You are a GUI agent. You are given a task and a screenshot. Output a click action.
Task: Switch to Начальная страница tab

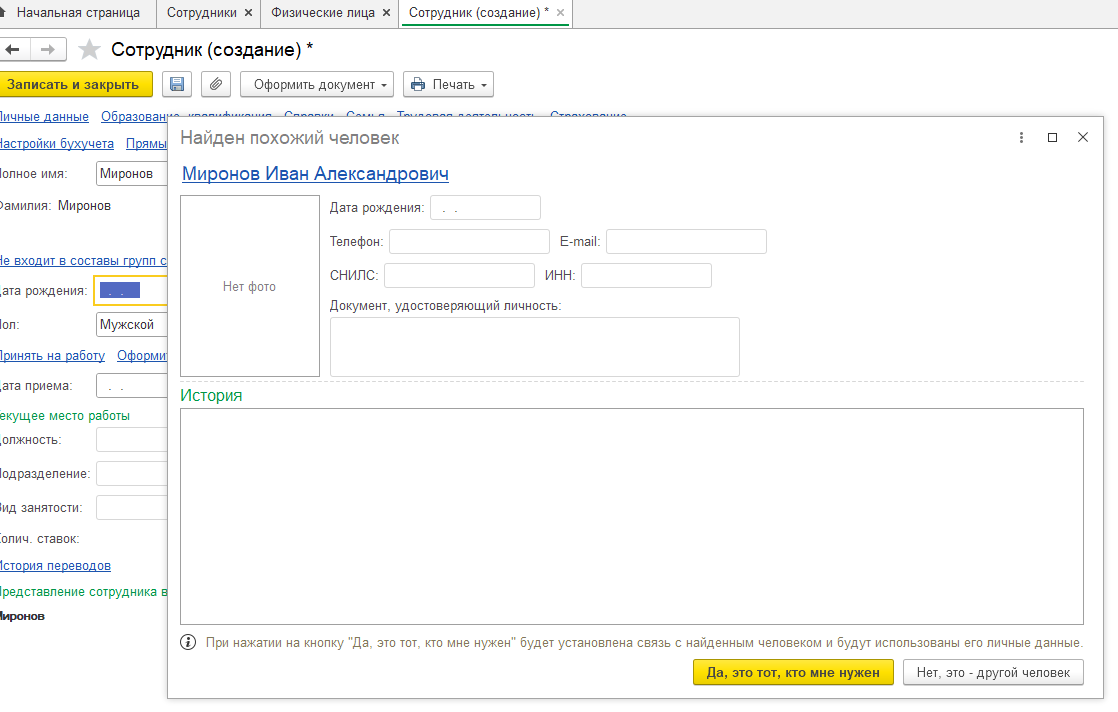[69, 13]
